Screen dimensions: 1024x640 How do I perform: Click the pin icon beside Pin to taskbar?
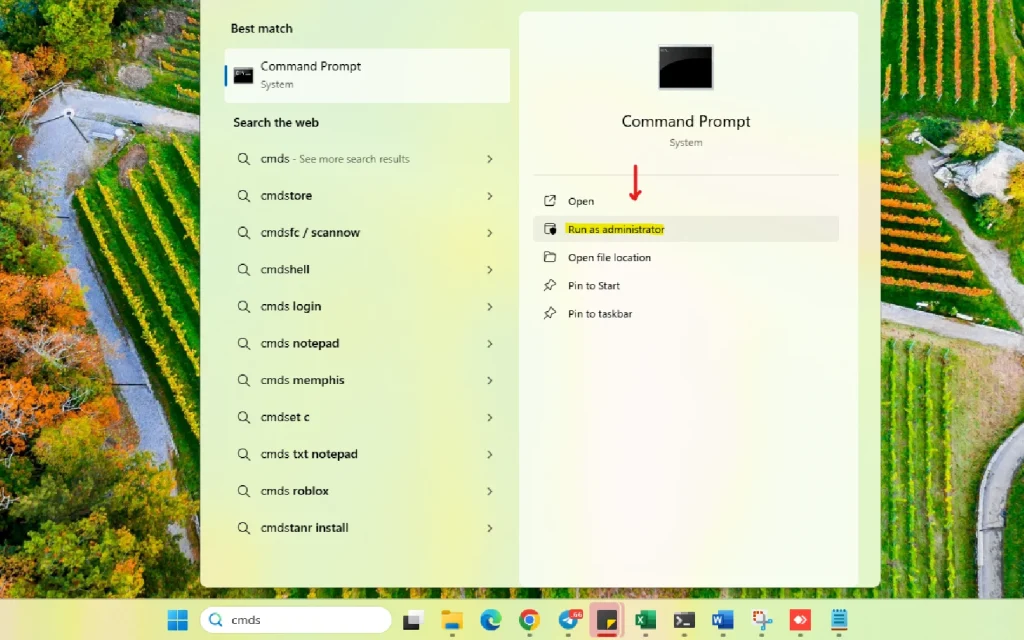(x=550, y=313)
